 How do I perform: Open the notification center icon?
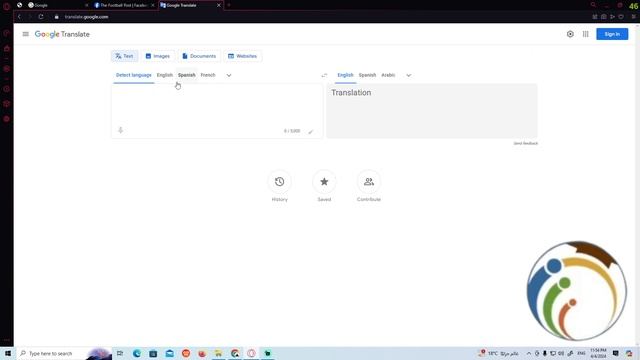pos(616,353)
